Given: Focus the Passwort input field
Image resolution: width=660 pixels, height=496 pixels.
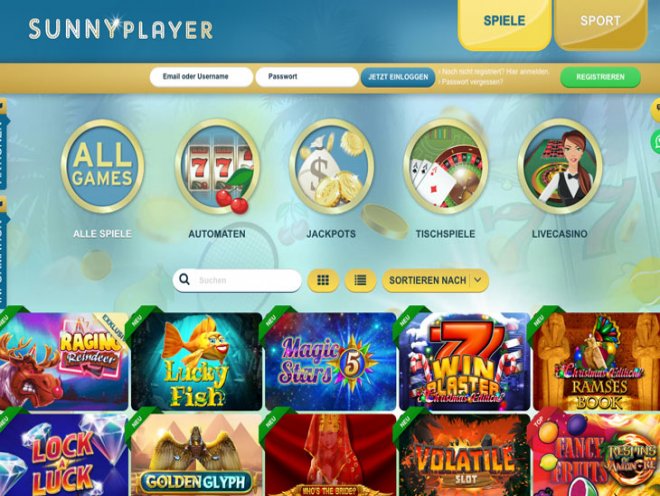Looking at the screenshot, I should point(307,77).
